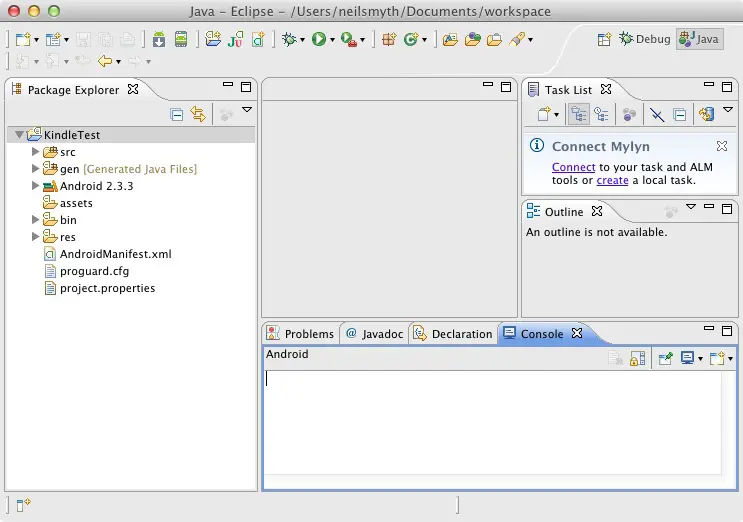Viewport: 743px width, 522px height.
Task: Click inside the Console text area
Action: coord(493,423)
